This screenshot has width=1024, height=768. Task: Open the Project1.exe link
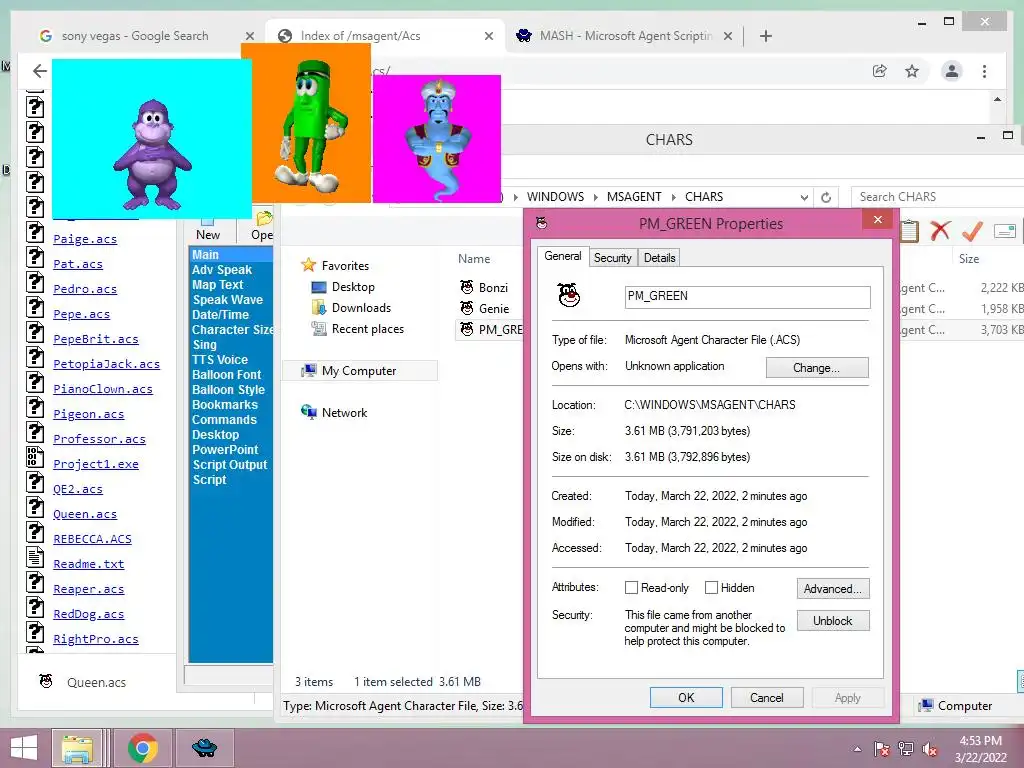pyautogui.click(x=95, y=464)
